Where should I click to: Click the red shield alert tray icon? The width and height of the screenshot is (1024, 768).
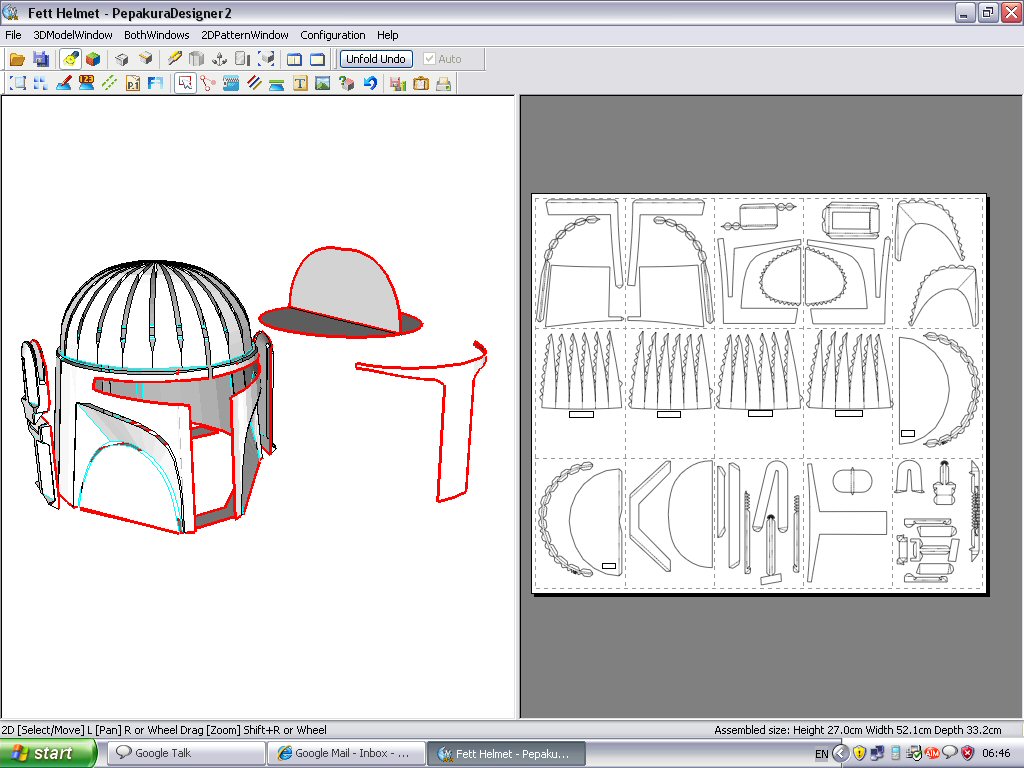point(968,754)
